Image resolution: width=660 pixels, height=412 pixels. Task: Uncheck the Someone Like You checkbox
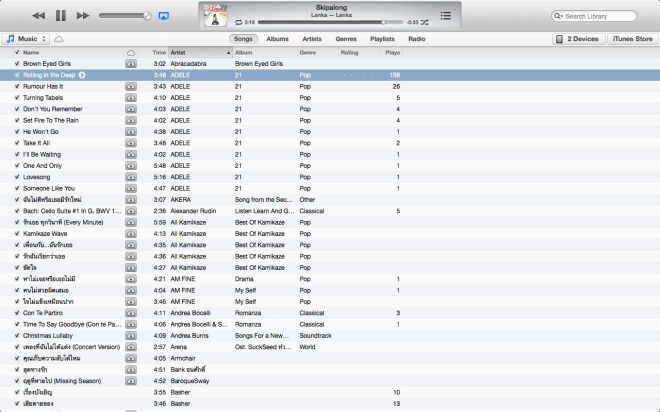(x=17, y=188)
